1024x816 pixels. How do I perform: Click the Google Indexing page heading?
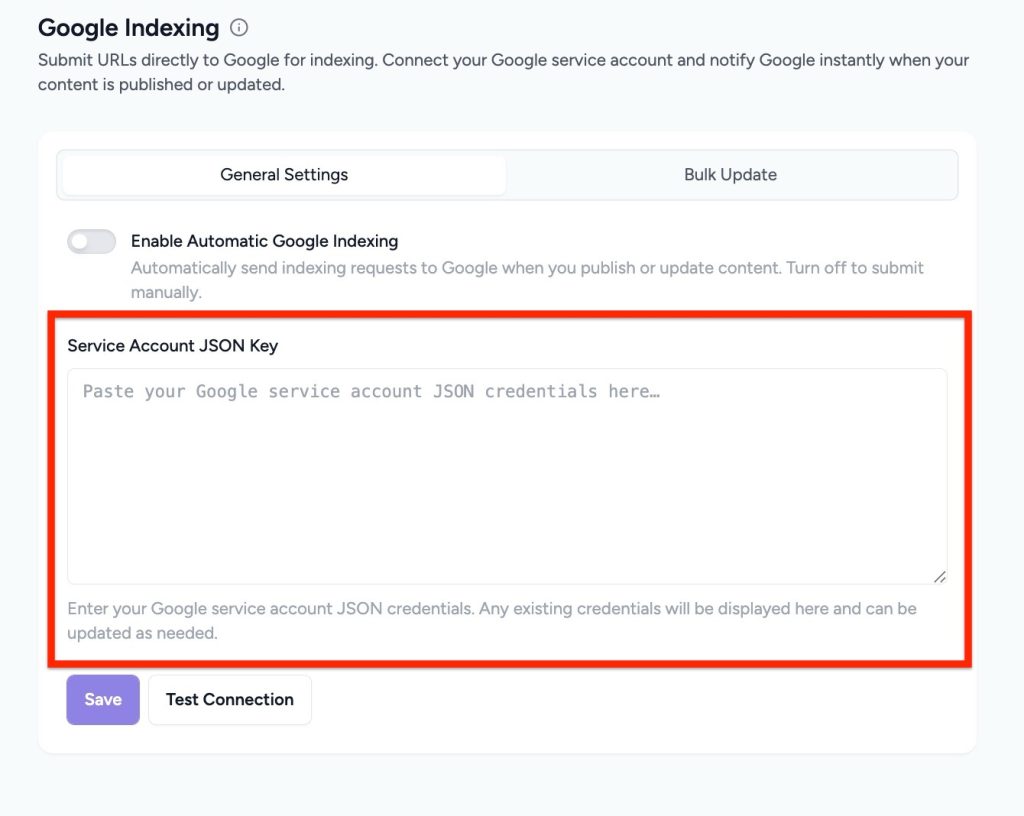point(128,28)
